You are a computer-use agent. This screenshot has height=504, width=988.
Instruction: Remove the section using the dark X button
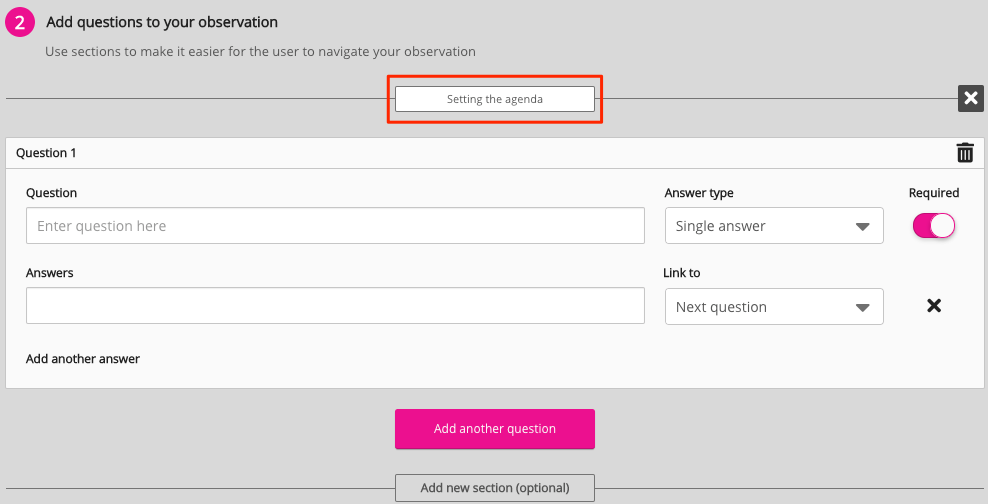pos(970,98)
